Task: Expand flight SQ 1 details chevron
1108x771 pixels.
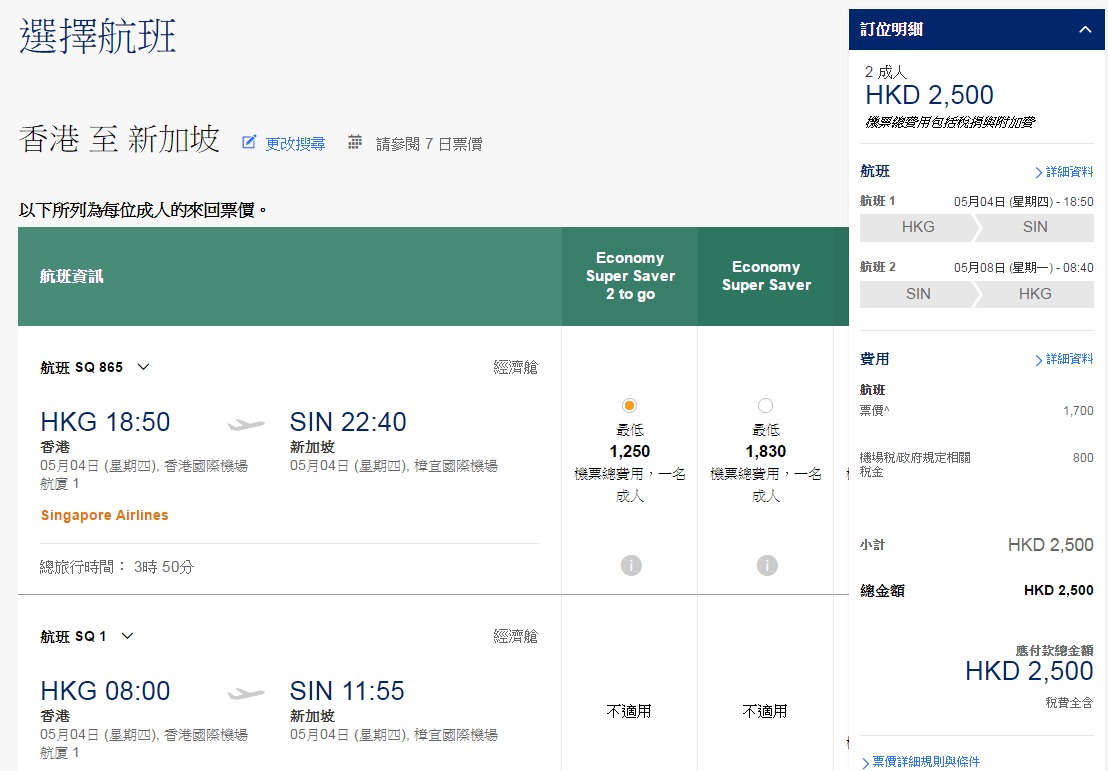Action: [127, 636]
